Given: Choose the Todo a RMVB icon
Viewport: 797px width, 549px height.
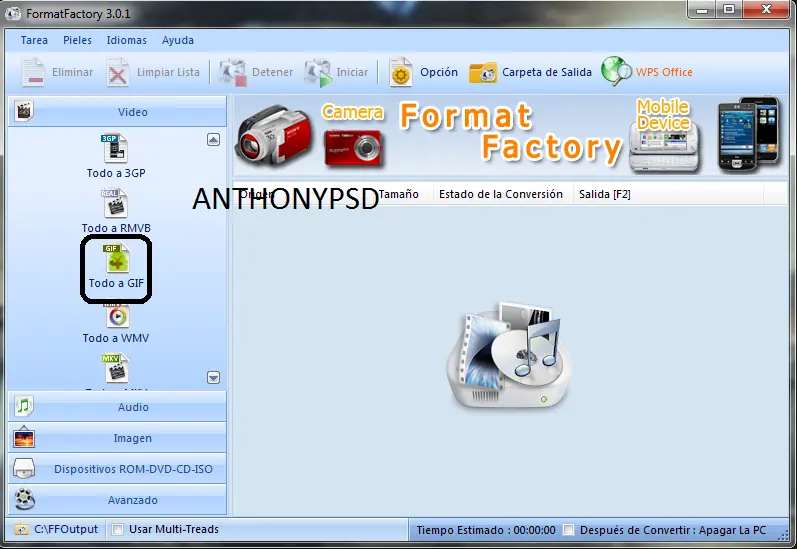Looking at the screenshot, I should [x=116, y=203].
